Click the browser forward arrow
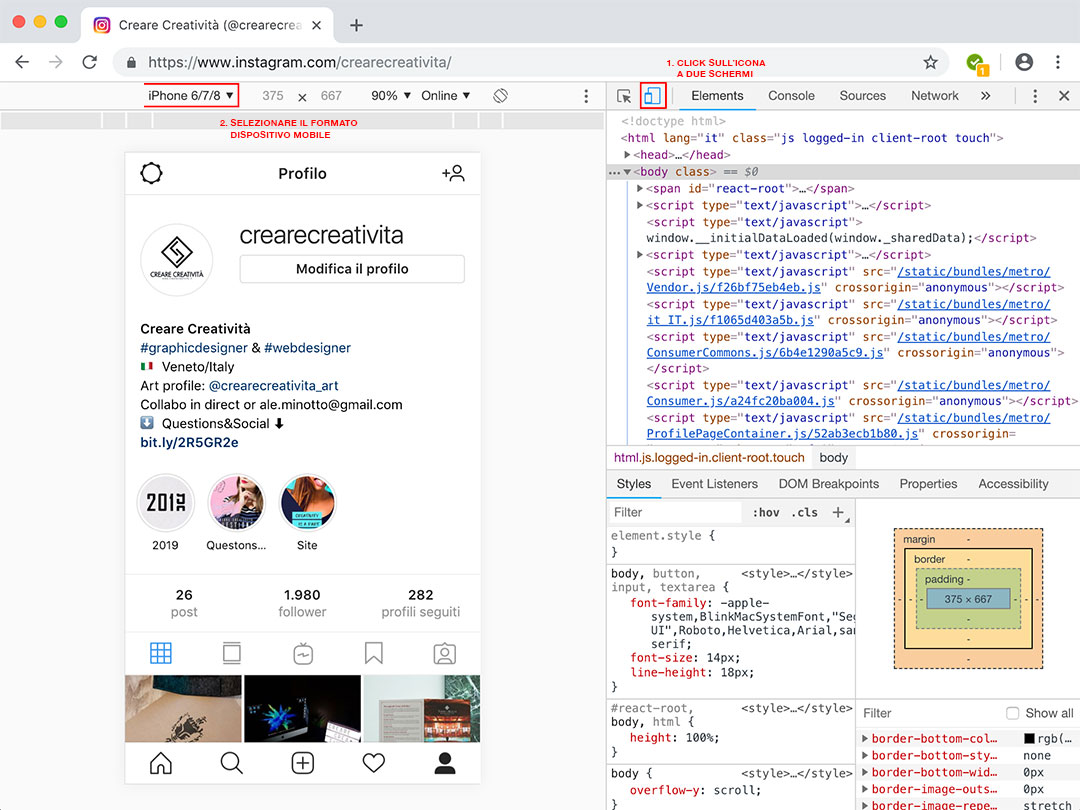 coord(56,62)
